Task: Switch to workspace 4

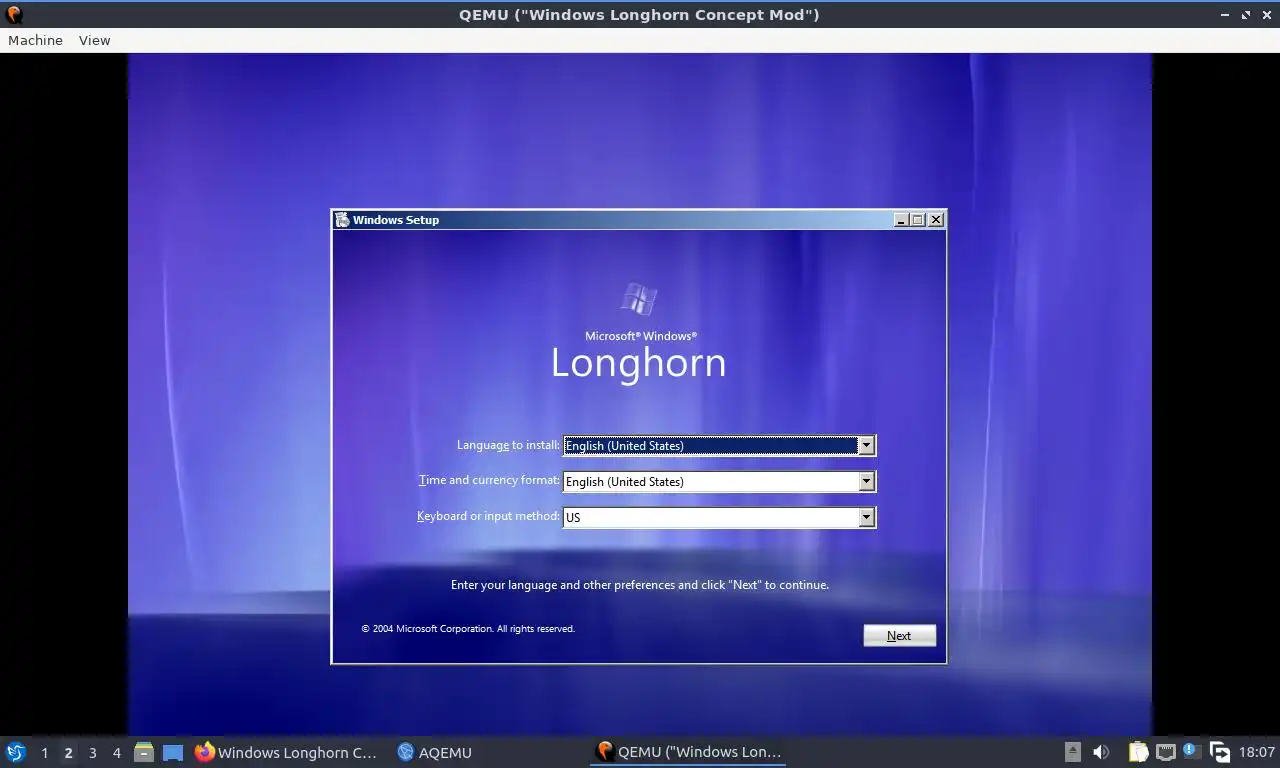Action: point(116,753)
